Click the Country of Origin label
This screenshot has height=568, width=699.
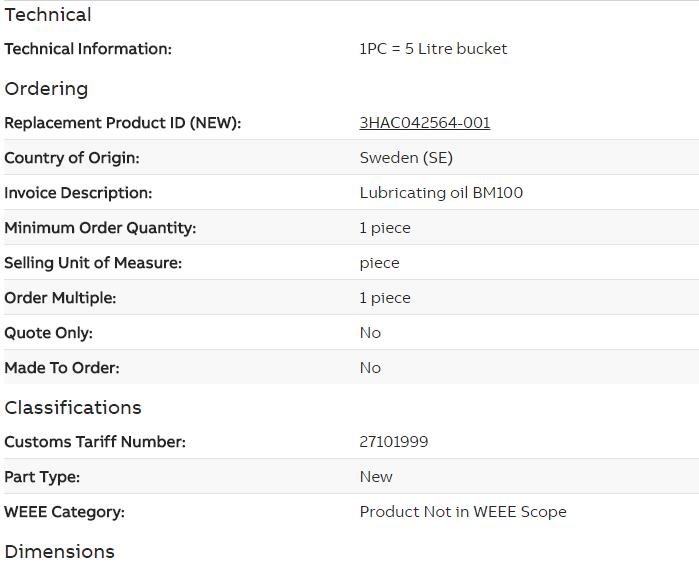tap(72, 158)
